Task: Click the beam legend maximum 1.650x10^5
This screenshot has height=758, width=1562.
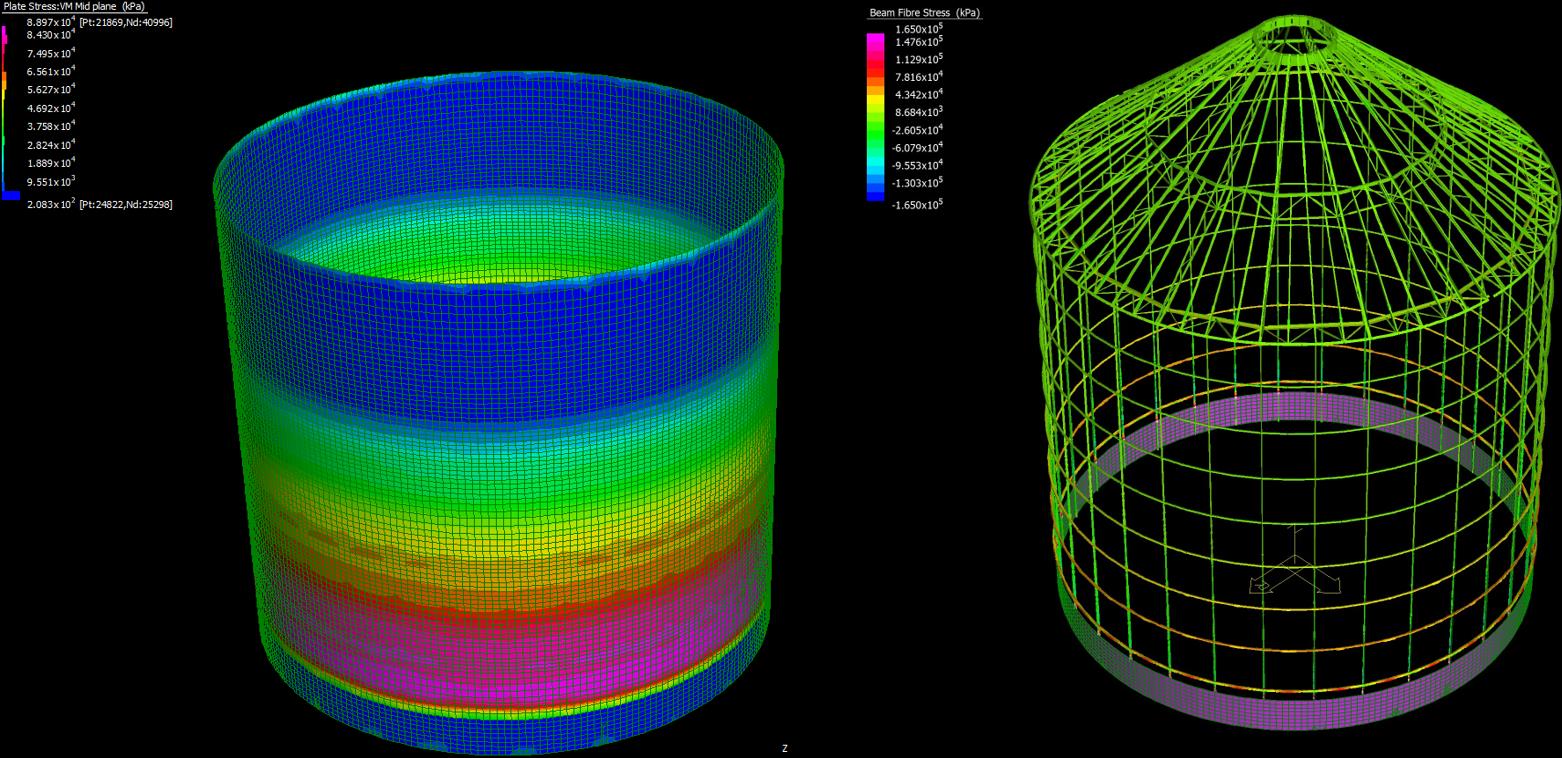Action: click(919, 30)
